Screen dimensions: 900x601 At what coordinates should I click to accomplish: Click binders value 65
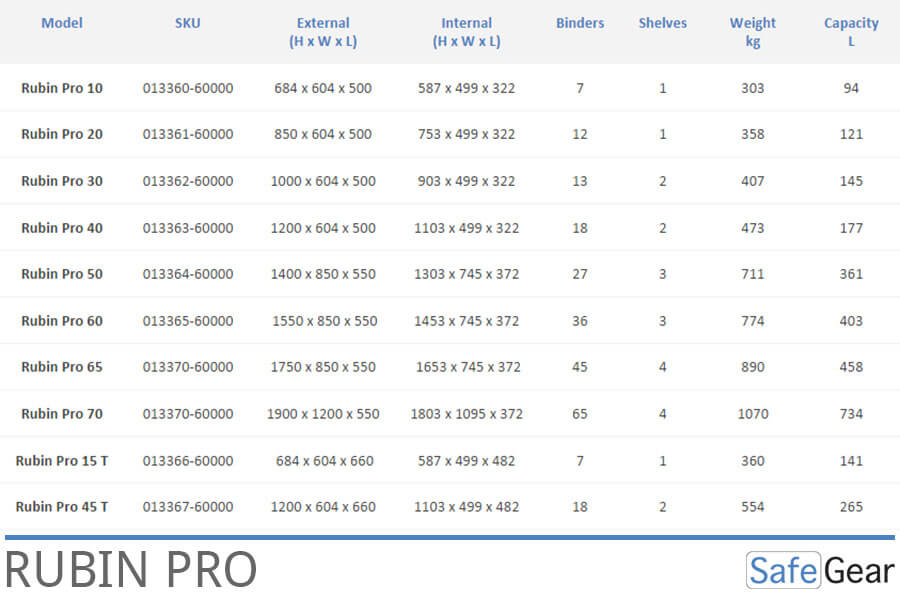pyautogui.click(x=580, y=414)
